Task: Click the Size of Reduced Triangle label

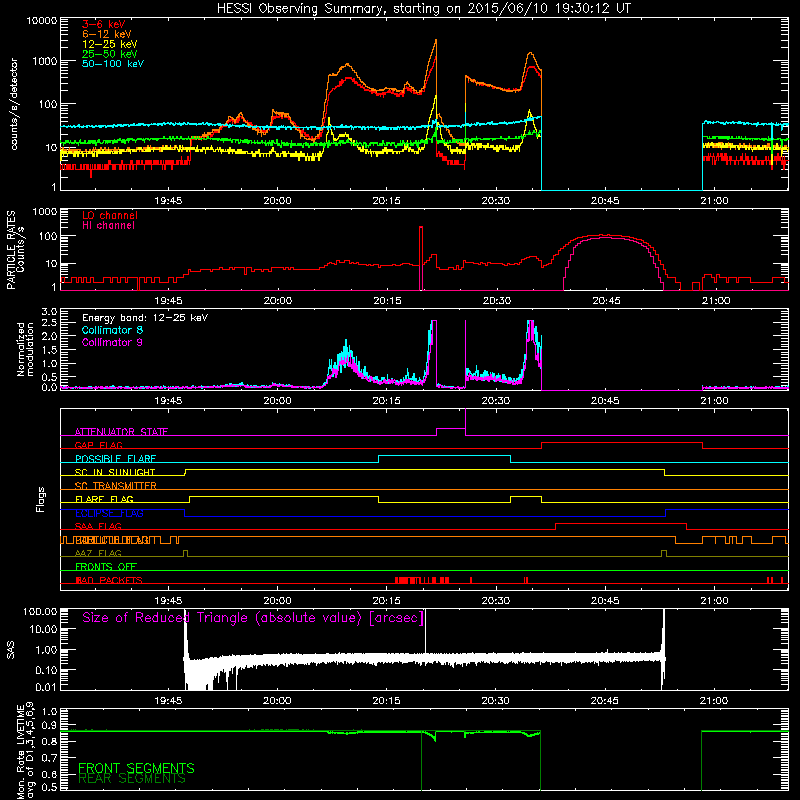Action: [x=253, y=618]
